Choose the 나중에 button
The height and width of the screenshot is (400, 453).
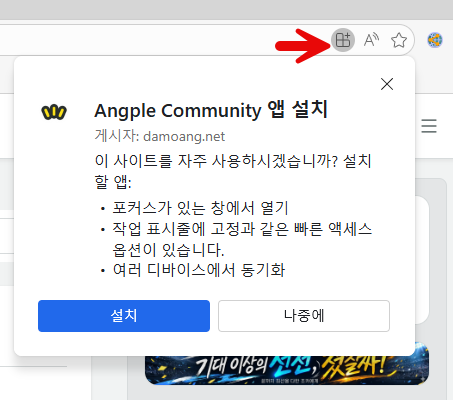[304, 316]
